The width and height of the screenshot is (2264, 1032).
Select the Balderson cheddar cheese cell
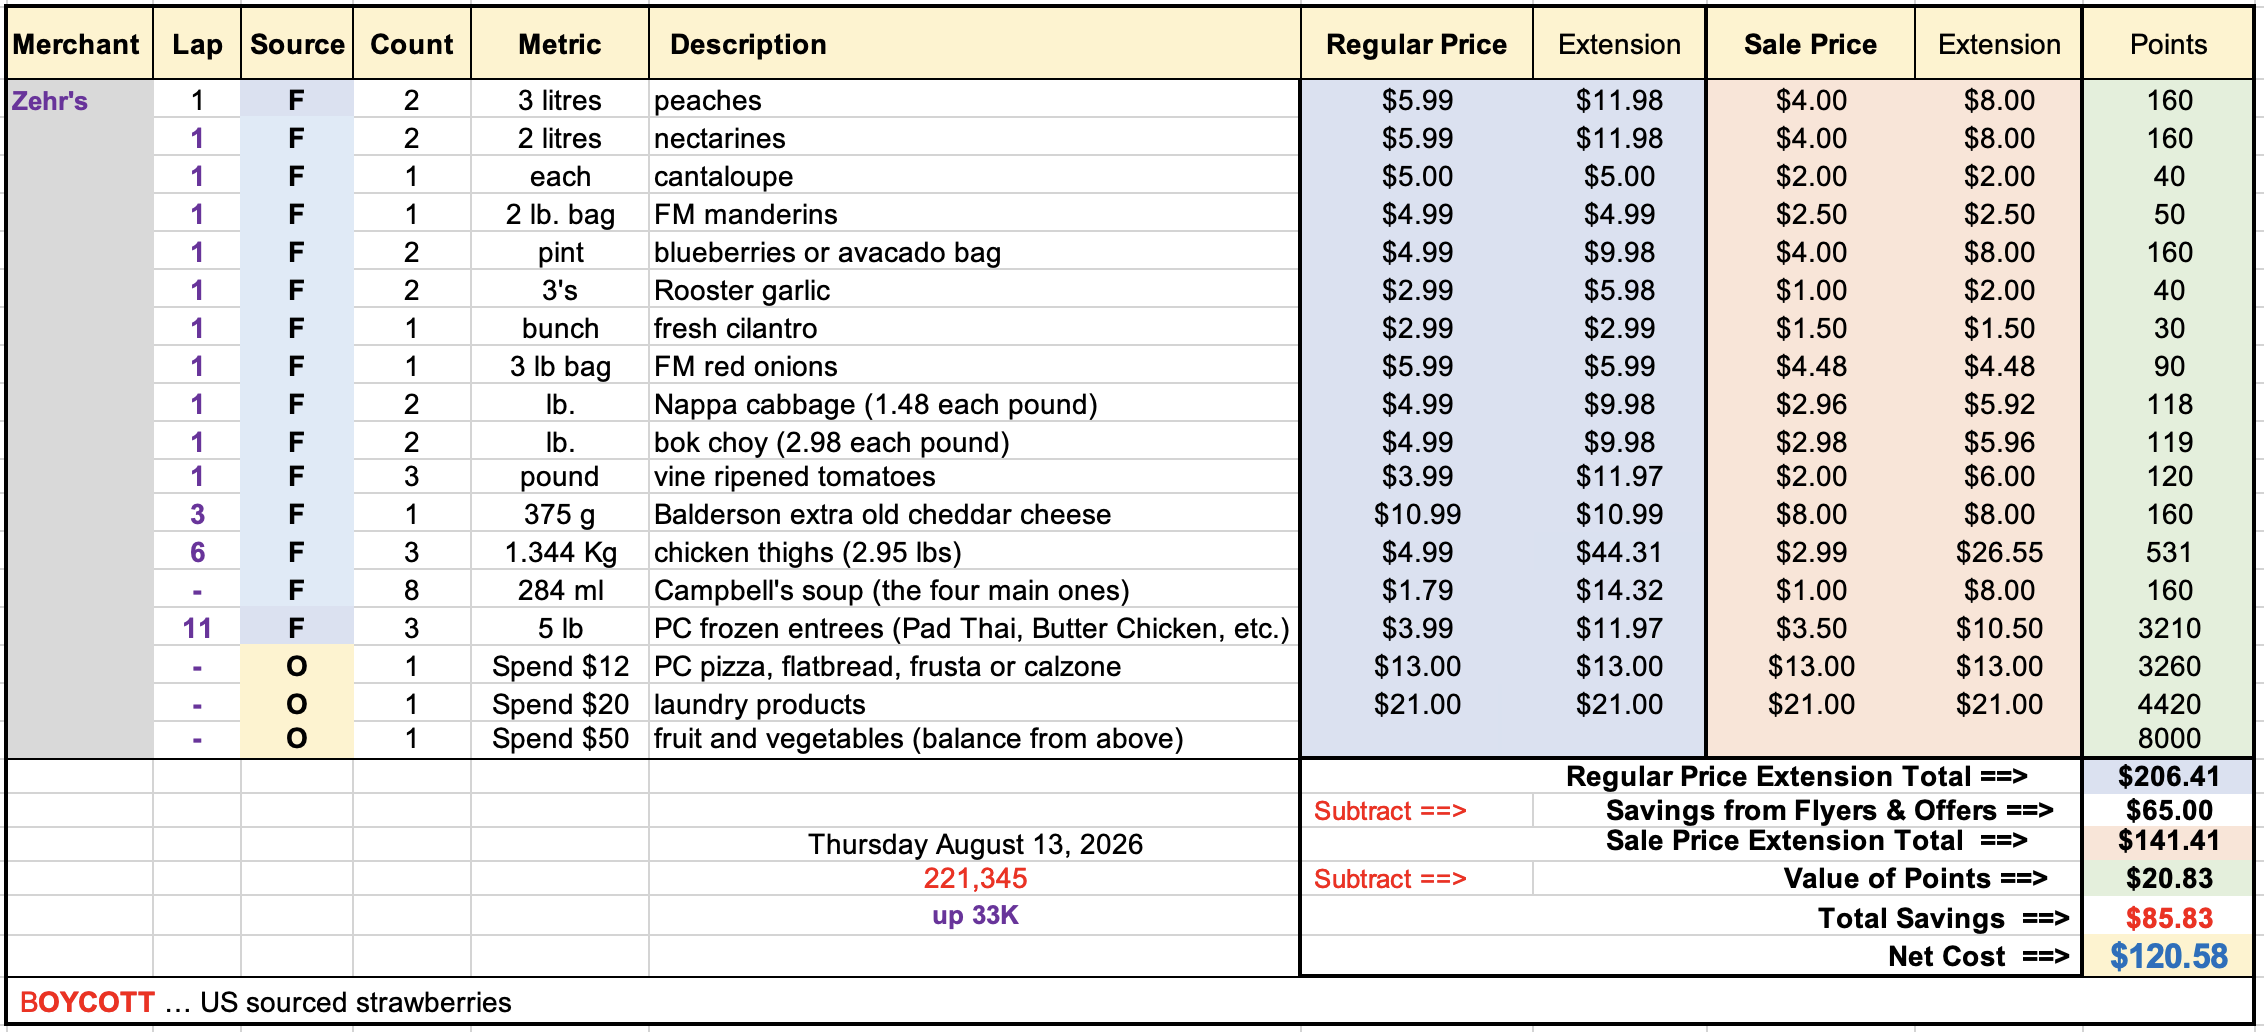pos(974,514)
